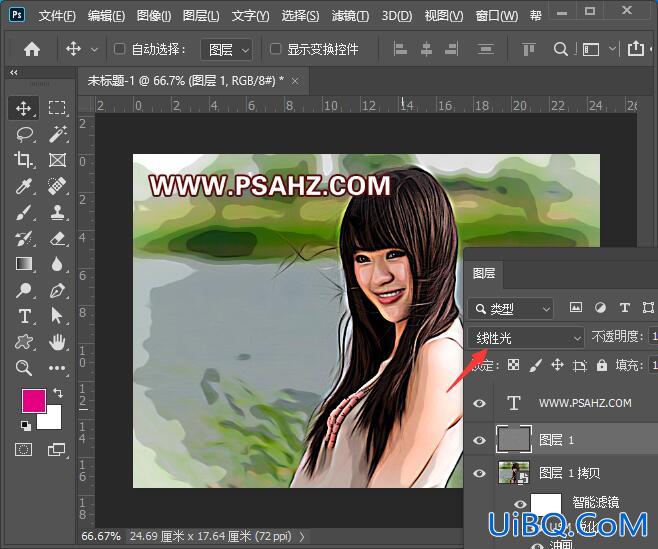658x549 pixels.
Task: Select the Path Selection tool
Action: coord(57,316)
